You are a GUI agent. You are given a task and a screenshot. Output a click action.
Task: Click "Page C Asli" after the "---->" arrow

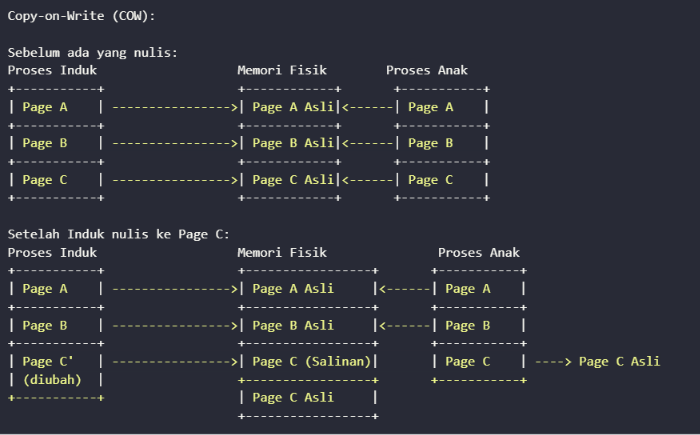(619, 362)
